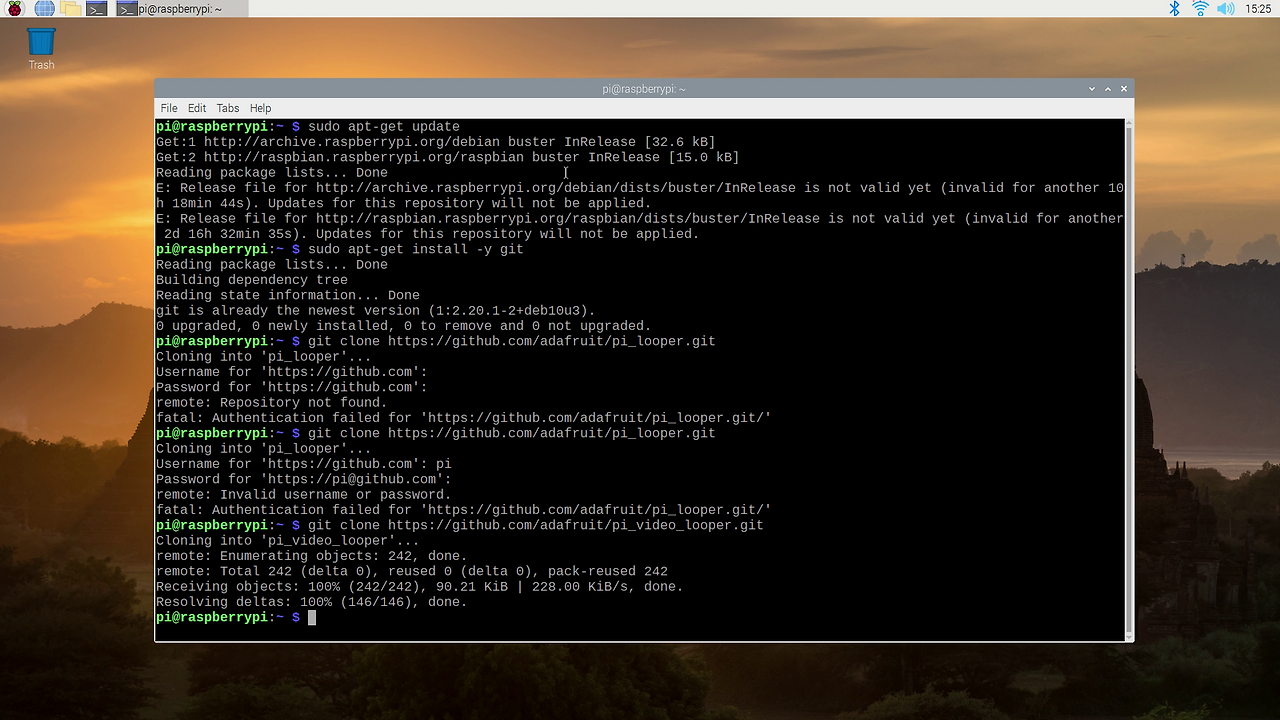Minimize the terminal window
The width and height of the screenshot is (1280, 720).
pyautogui.click(x=1092, y=89)
